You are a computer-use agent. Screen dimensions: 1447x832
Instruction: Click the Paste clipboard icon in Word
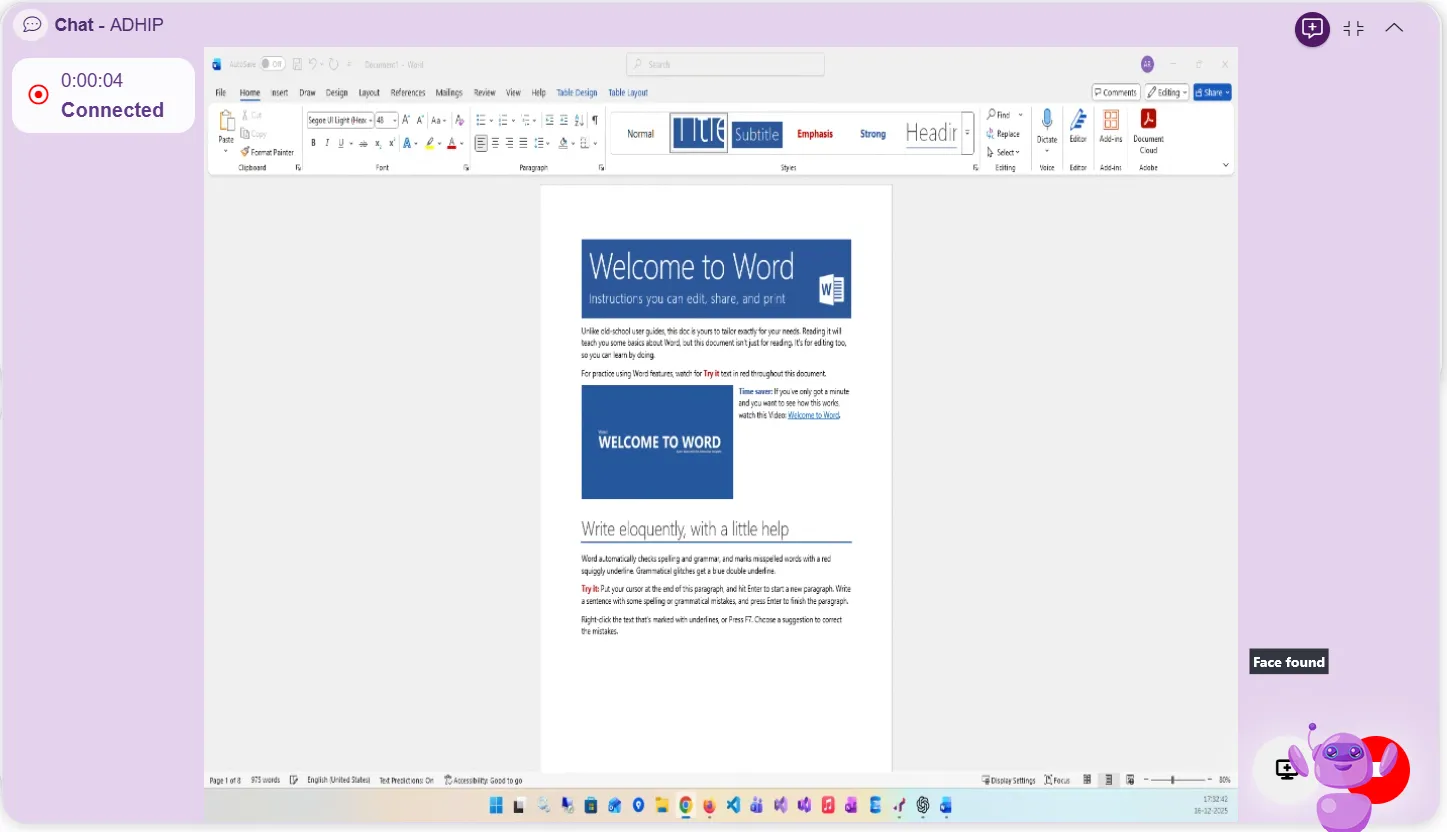coord(227,121)
